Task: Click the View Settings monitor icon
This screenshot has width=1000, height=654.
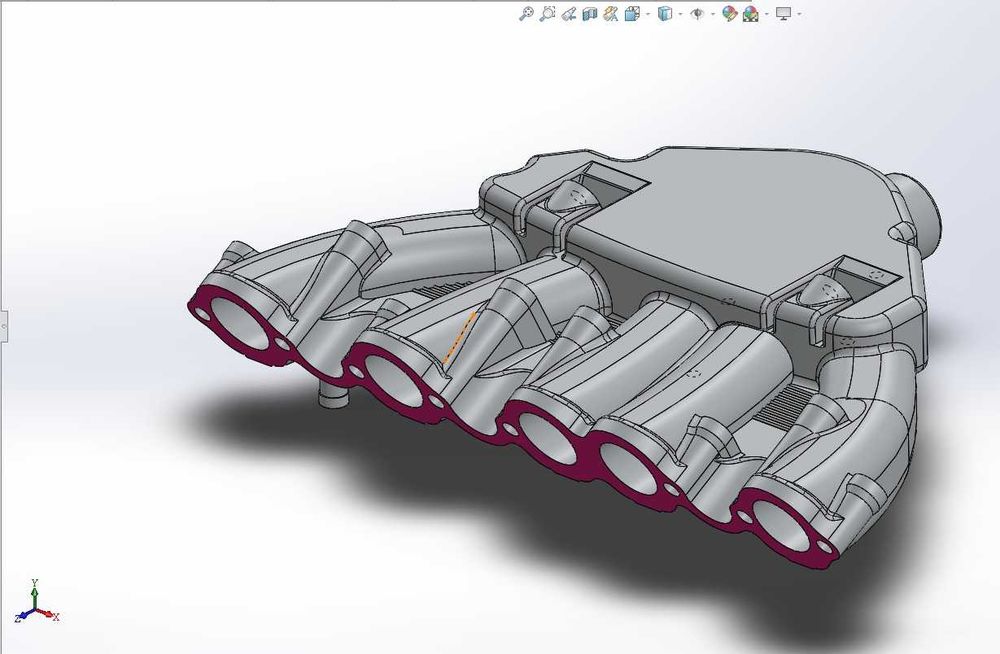Action: (x=783, y=13)
